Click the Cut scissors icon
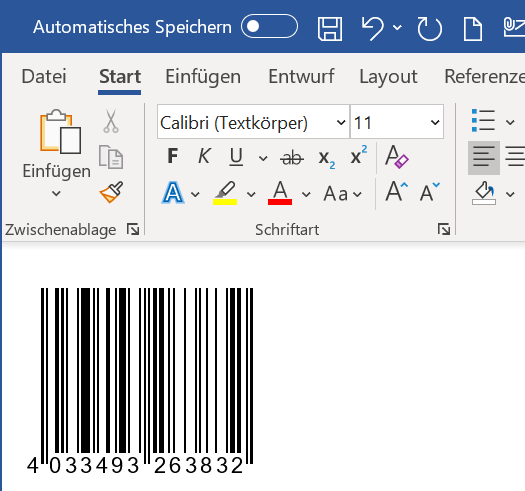The image size is (525, 491). point(111,121)
